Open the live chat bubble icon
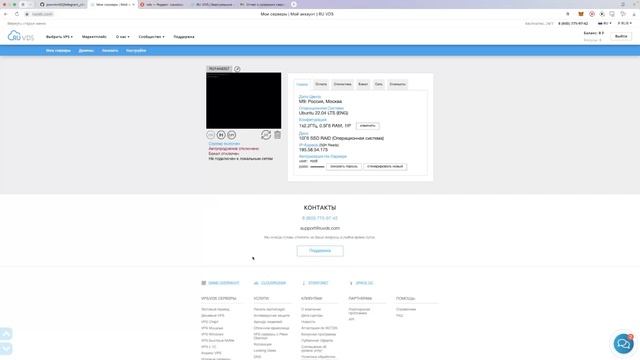640x360 pixels. tap(623, 343)
